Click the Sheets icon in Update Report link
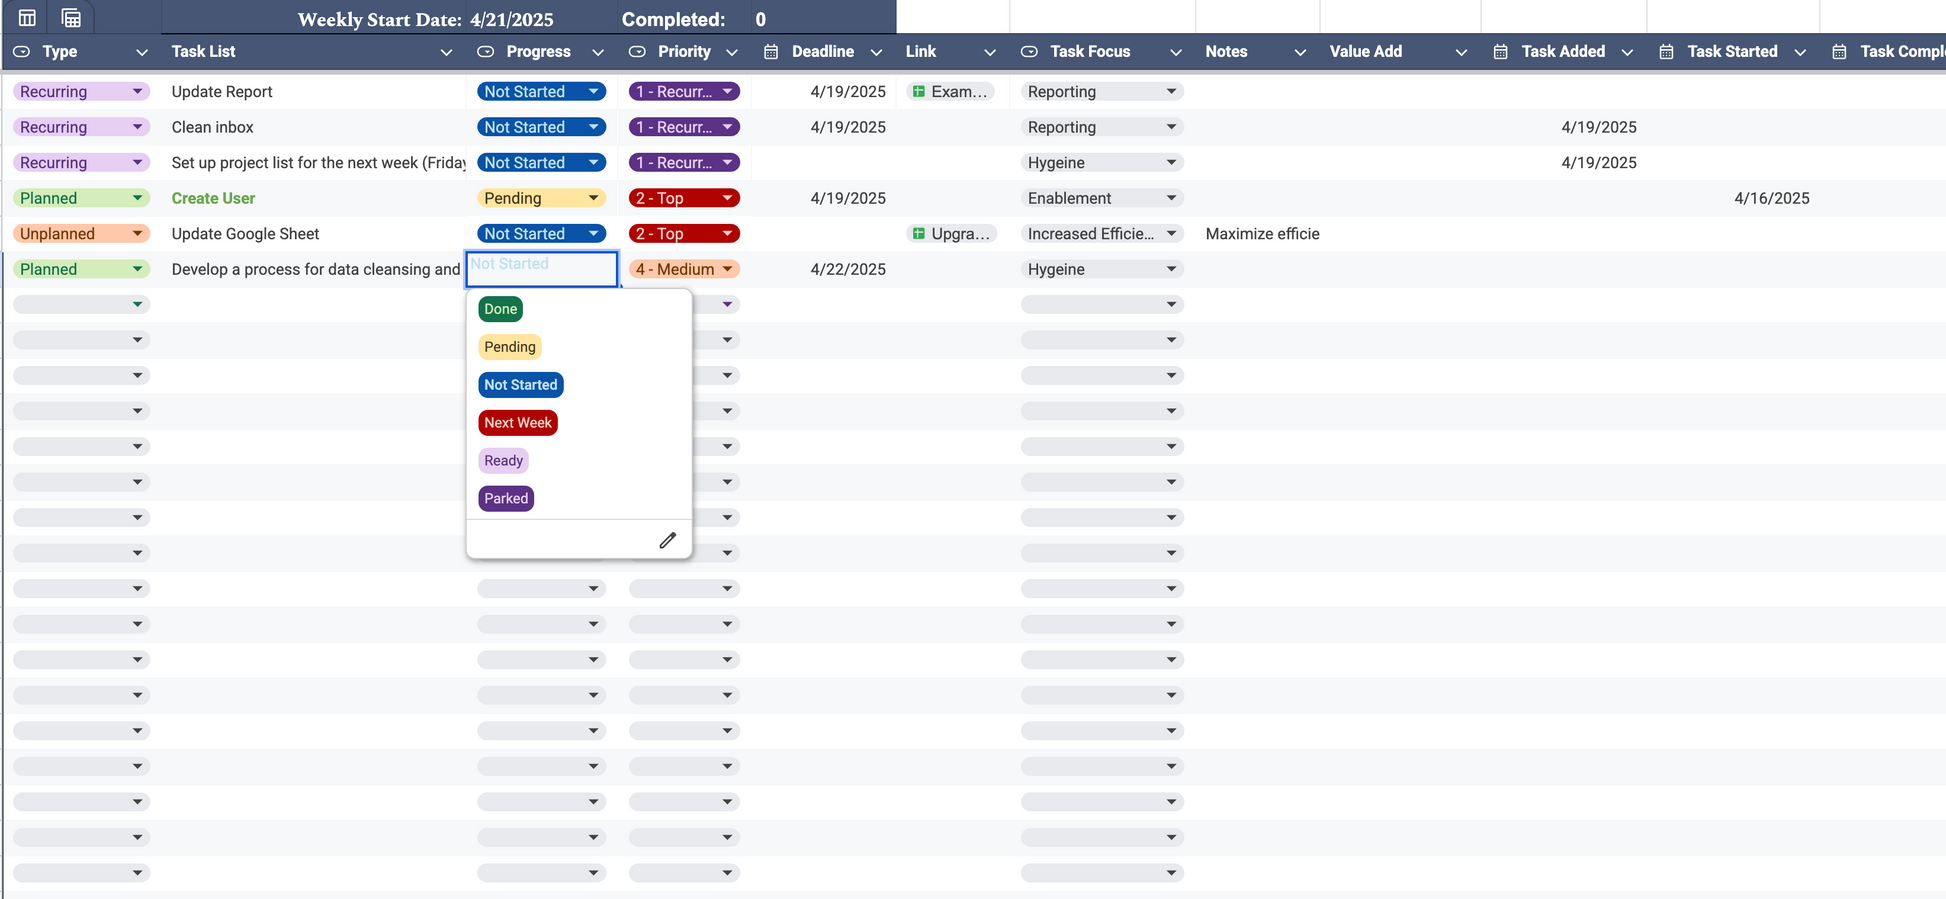 pos(919,92)
